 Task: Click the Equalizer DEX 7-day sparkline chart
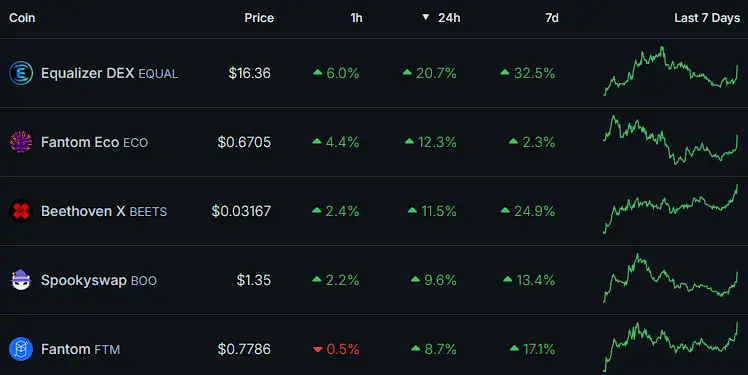click(x=671, y=71)
